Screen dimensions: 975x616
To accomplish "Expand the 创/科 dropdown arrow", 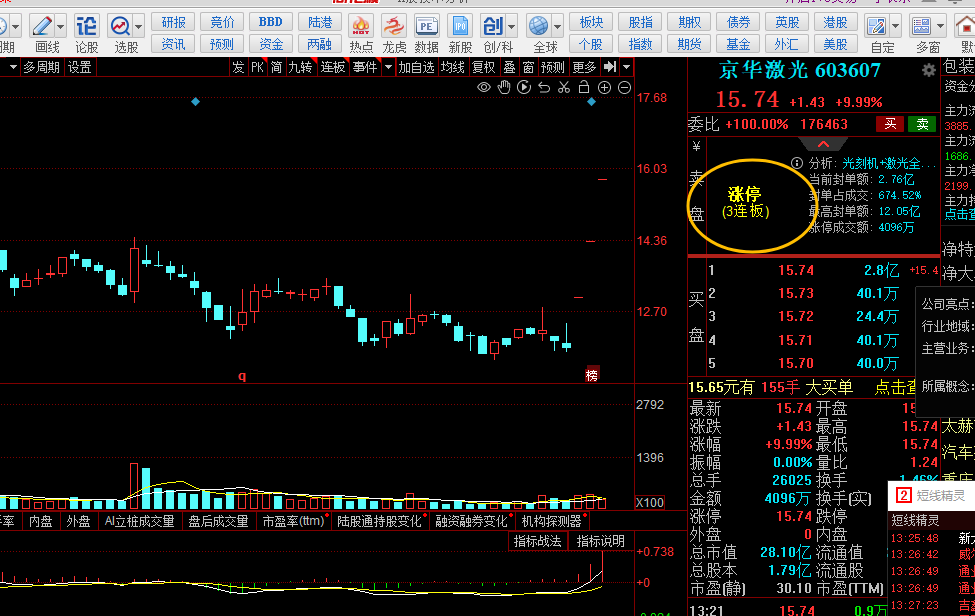I will [511, 27].
